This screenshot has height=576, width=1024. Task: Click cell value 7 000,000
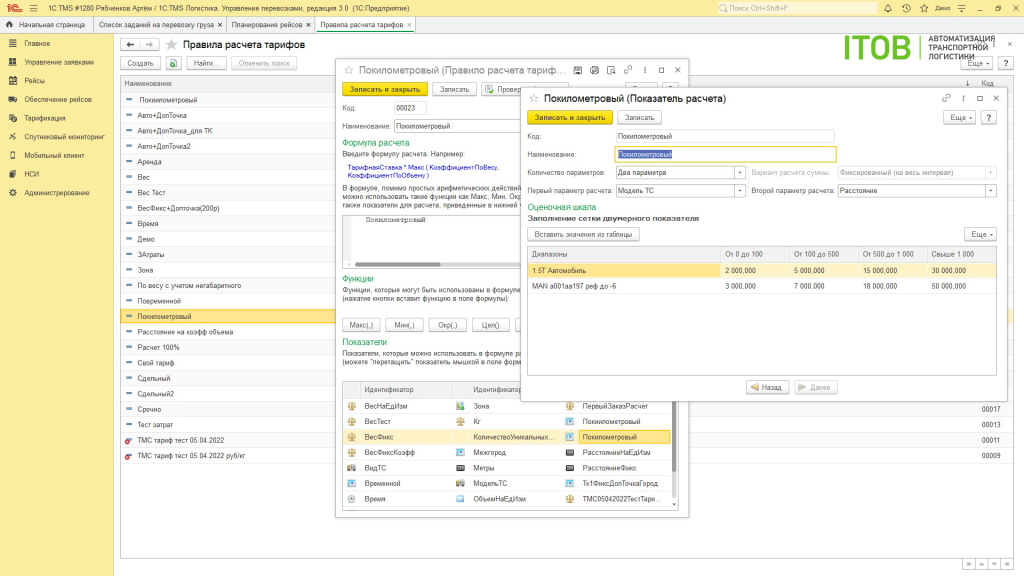[x=808, y=286]
